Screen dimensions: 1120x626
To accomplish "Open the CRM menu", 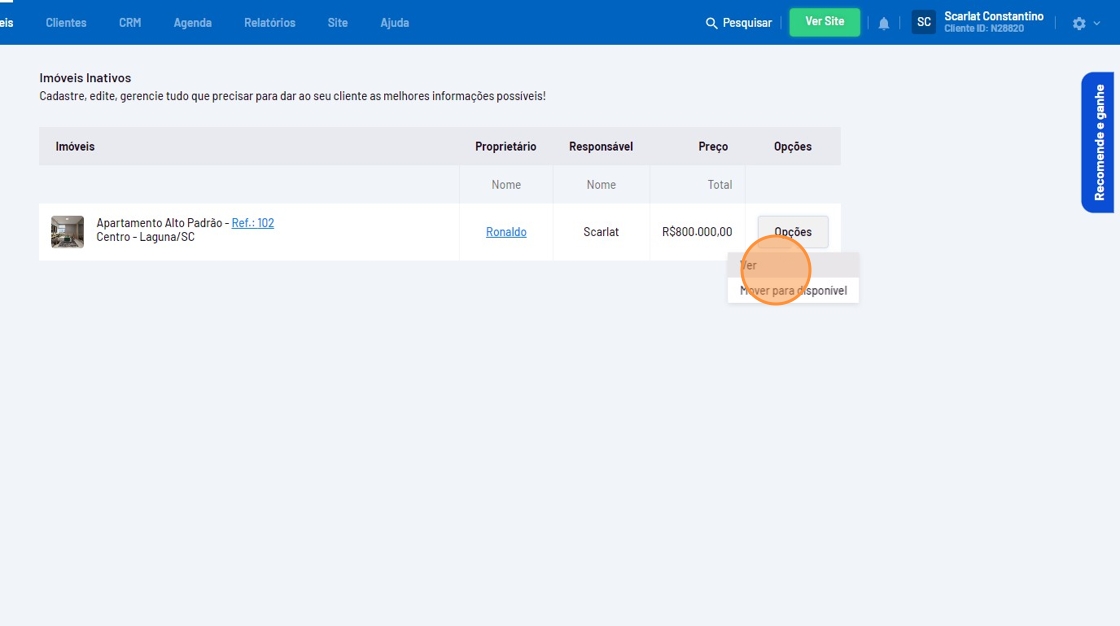I will 130,22.
